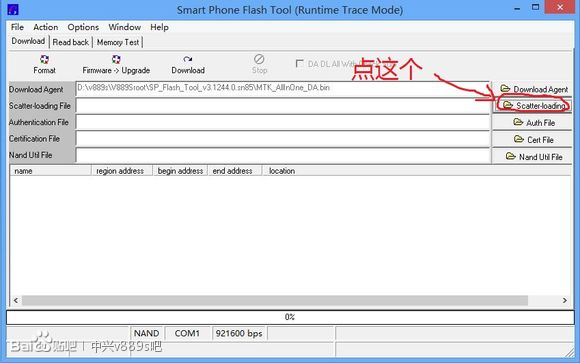The height and width of the screenshot is (363, 580).
Task: Open the Options menu
Action: (83, 27)
